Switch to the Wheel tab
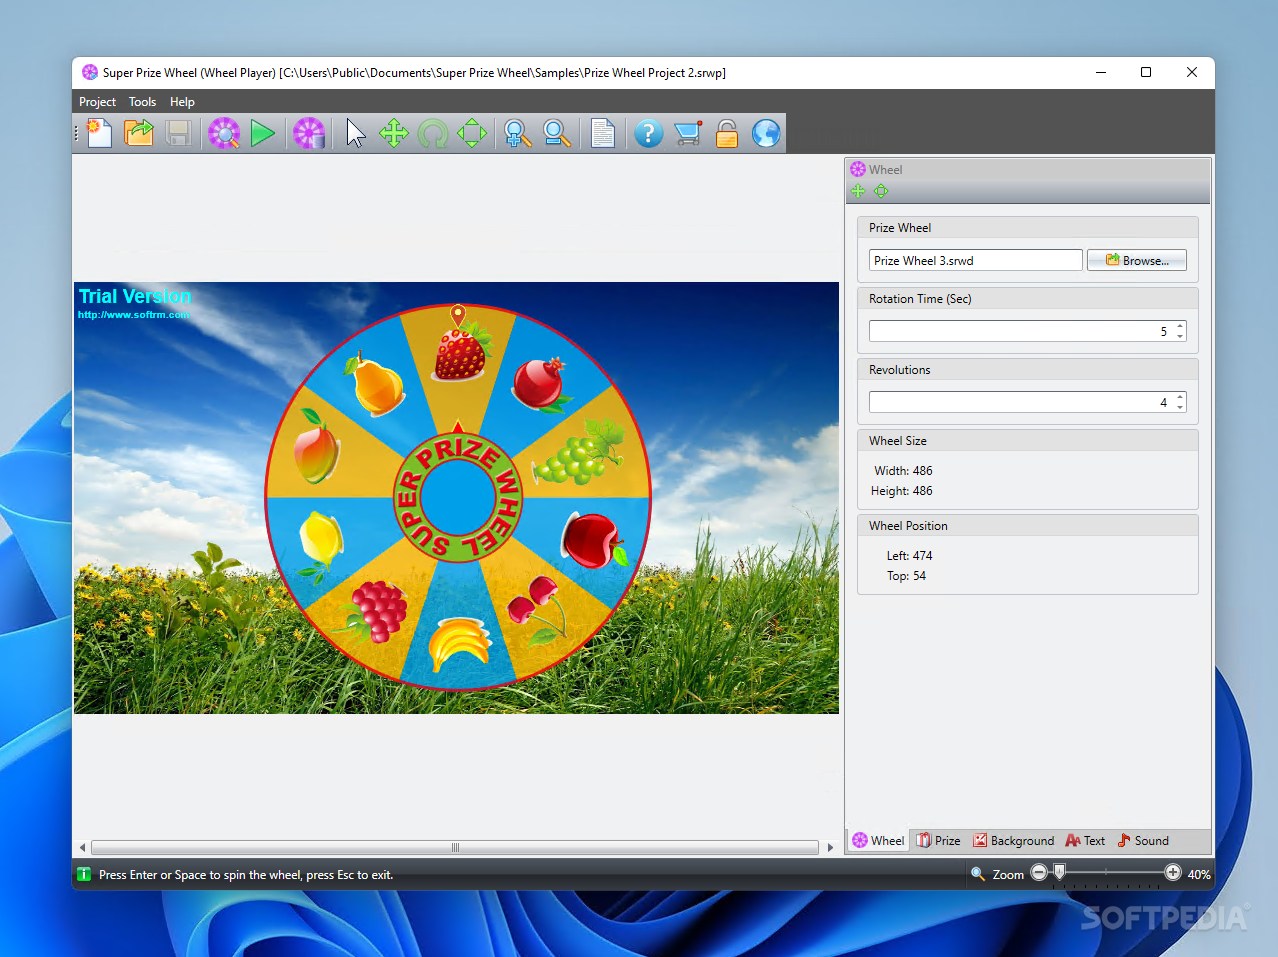This screenshot has height=957, width=1278. (878, 841)
